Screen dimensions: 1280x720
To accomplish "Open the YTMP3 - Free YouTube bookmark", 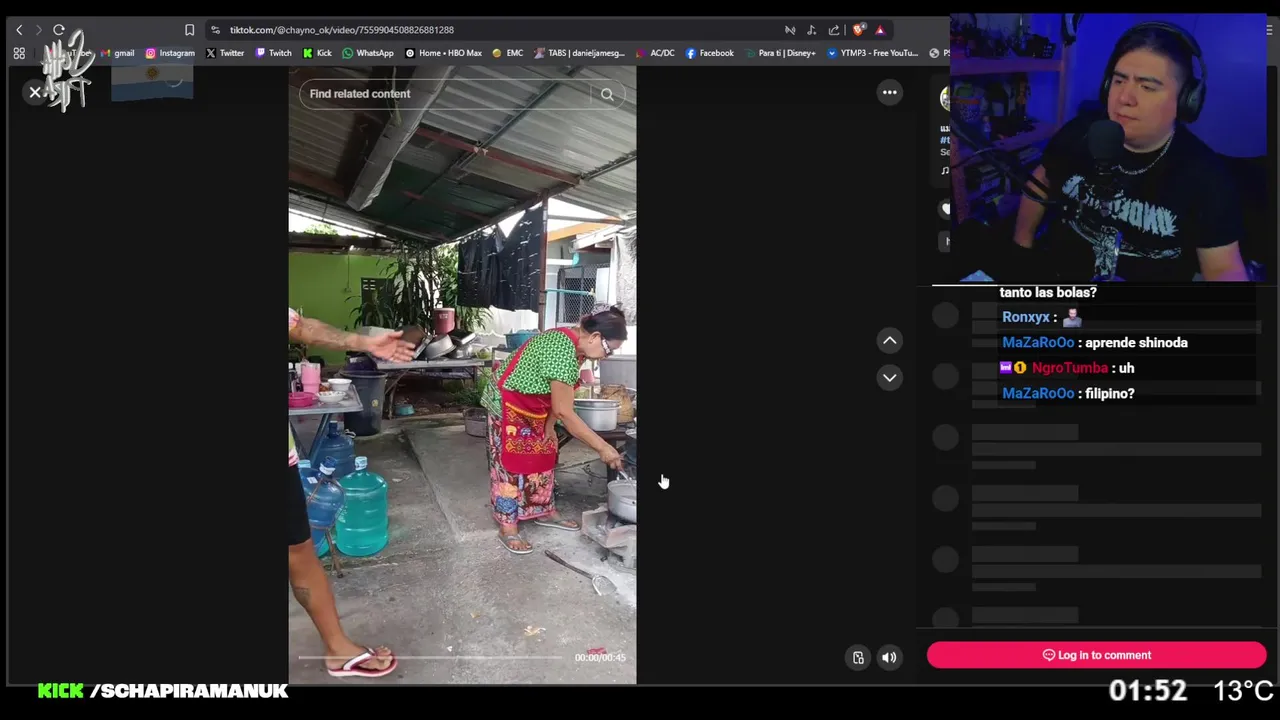I will (x=872, y=53).
